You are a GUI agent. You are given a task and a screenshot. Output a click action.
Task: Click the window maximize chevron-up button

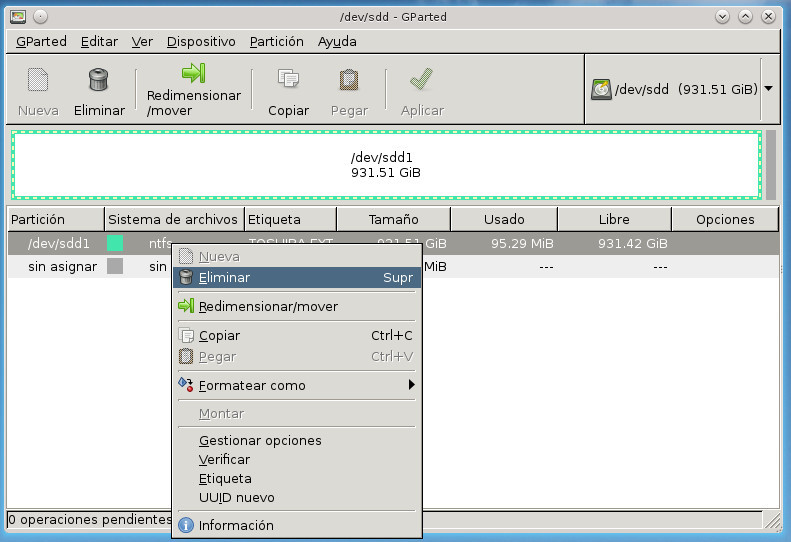(x=745, y=17)
